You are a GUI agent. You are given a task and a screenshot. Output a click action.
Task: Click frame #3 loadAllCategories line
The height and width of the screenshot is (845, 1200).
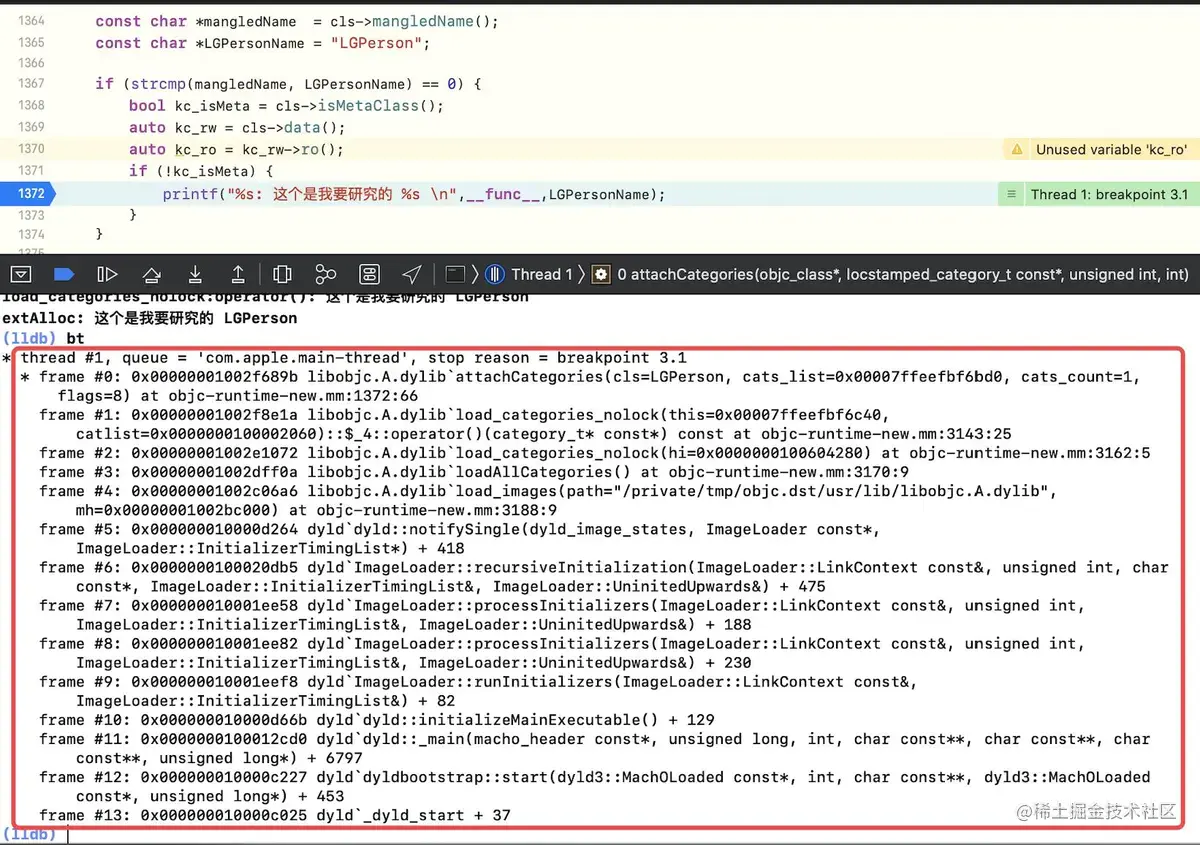[474, 472]
